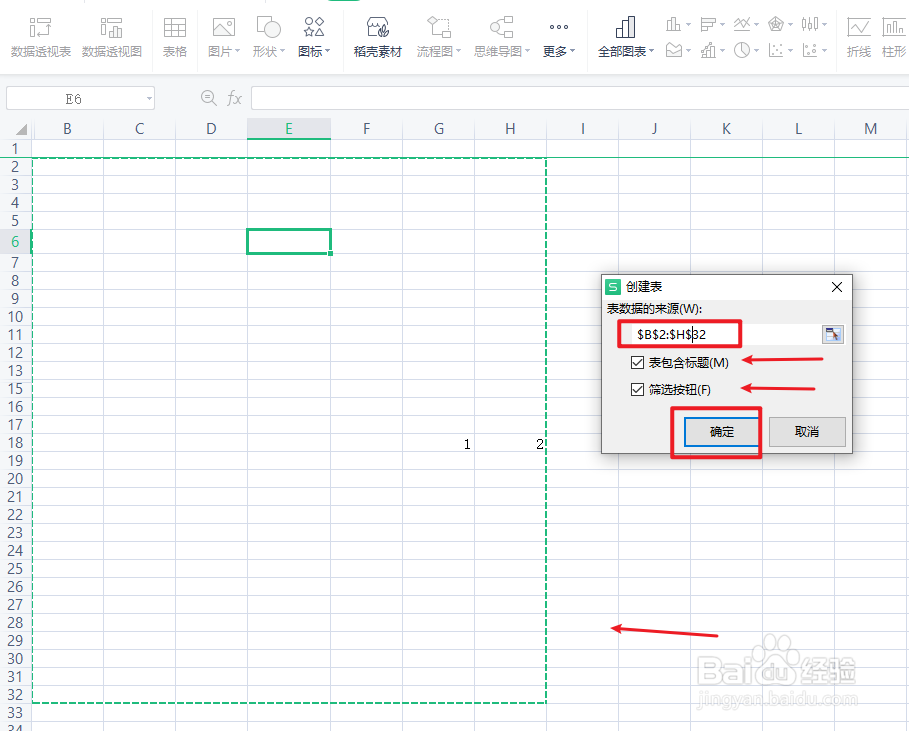
Task: Insert a 表格 table
Action: (x=174, y=37)
